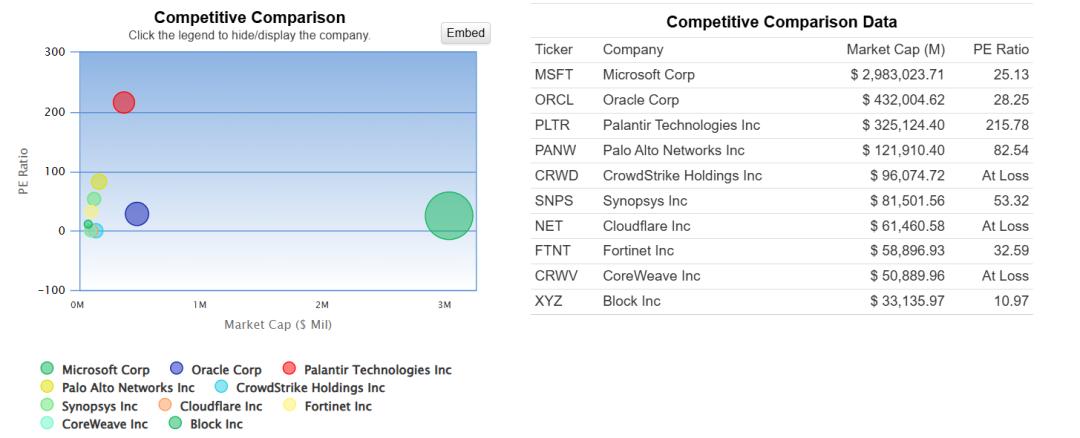Screen dimensions: 1080x438
Task: Sort by Market Cap (M) column header
Action: click(895, 49)
